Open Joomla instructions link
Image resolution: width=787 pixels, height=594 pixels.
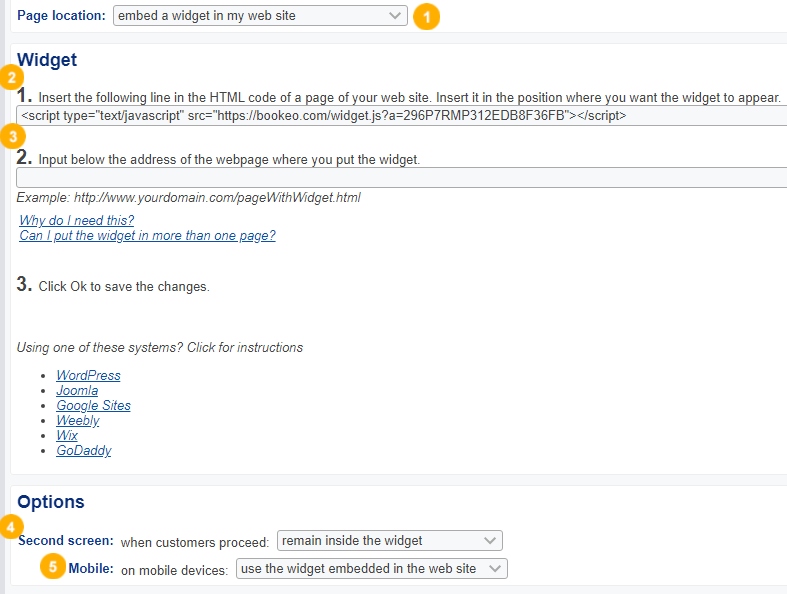77,391
